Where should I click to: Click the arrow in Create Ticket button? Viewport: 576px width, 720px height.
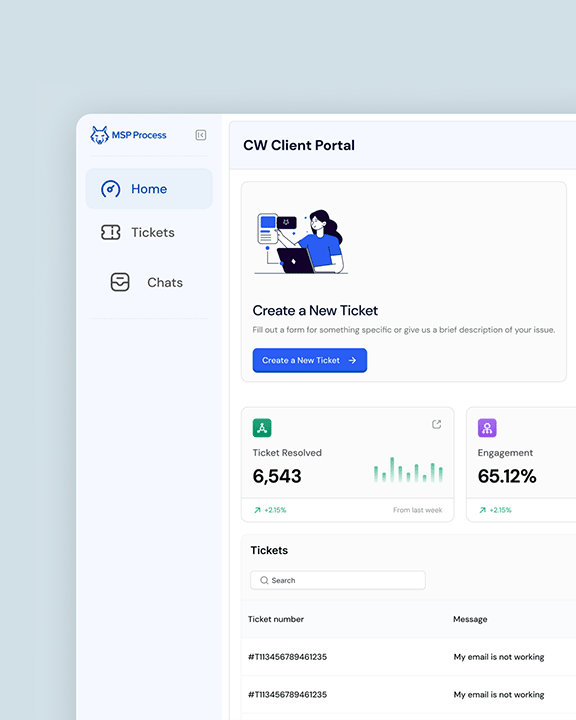pyautogui.click(x=352, y=360)
